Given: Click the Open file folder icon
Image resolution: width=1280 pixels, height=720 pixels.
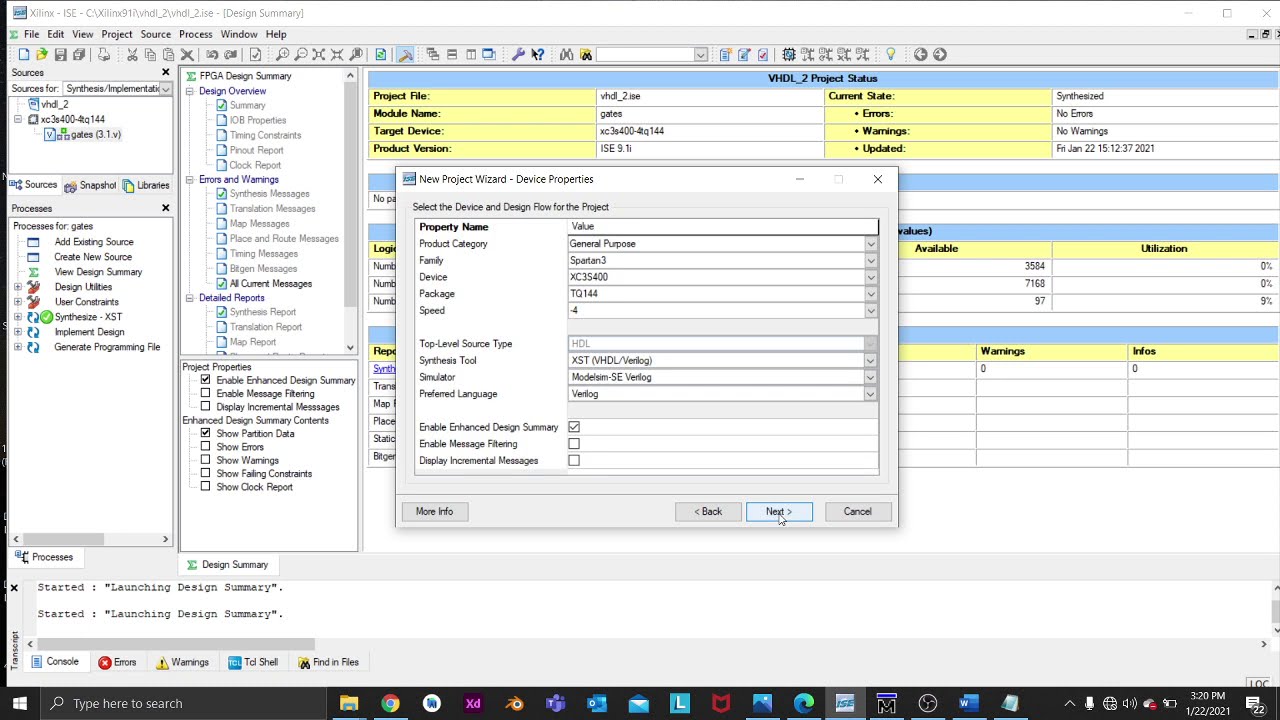Looking at the screenshot, I should (x=41, y=54).
